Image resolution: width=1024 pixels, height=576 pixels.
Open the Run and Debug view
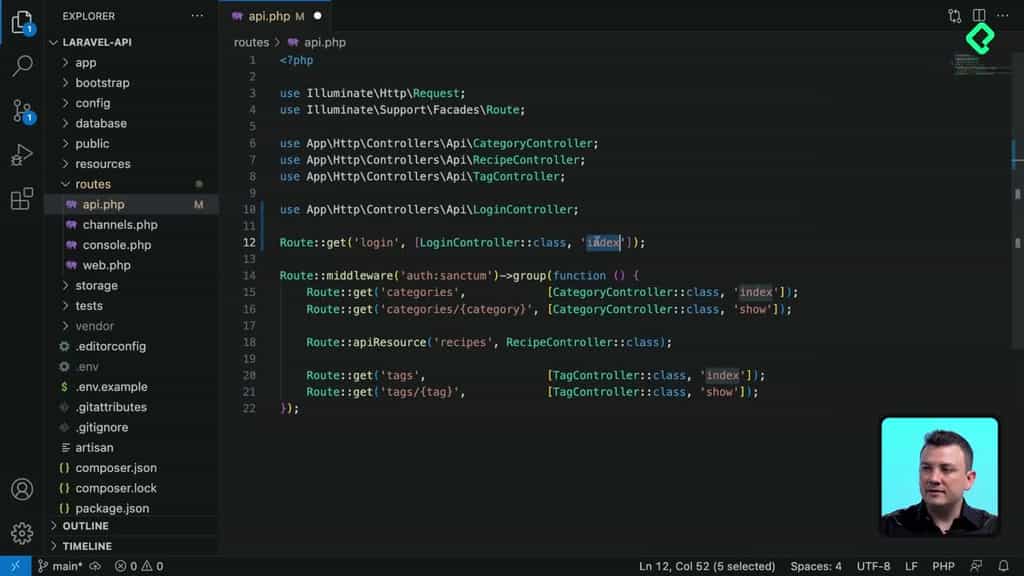(x=22, y=152)
